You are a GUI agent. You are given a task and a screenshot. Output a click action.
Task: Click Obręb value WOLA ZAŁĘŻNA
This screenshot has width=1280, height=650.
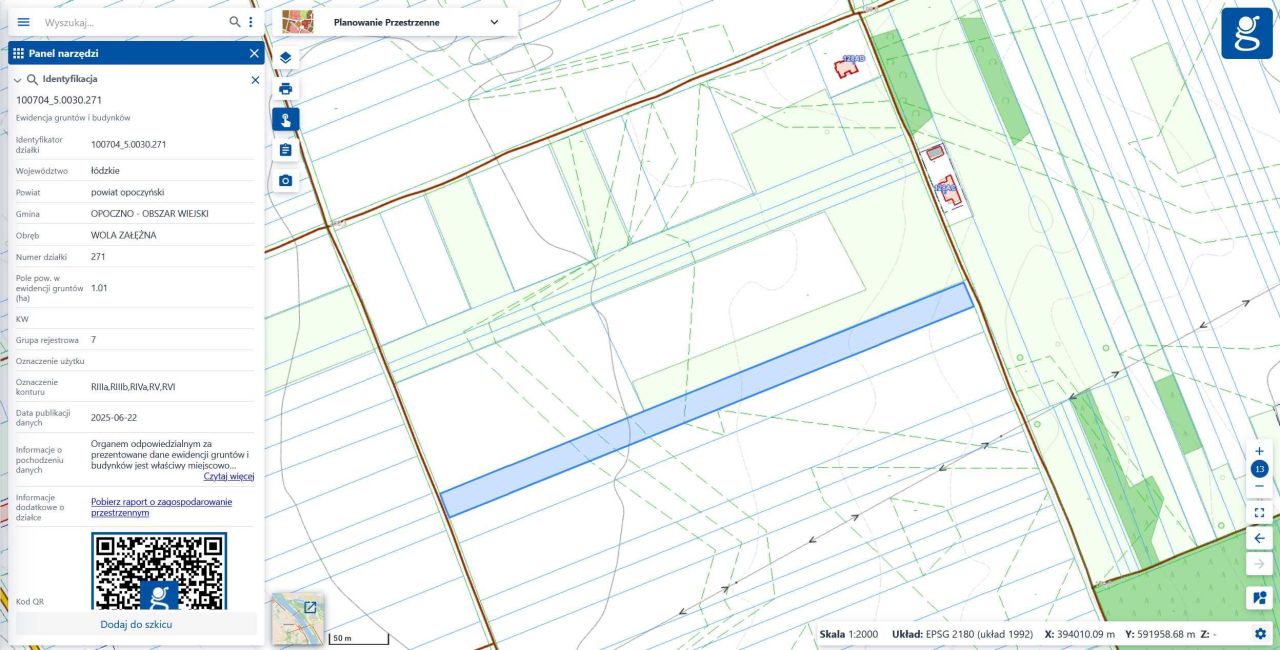(124, 235)
